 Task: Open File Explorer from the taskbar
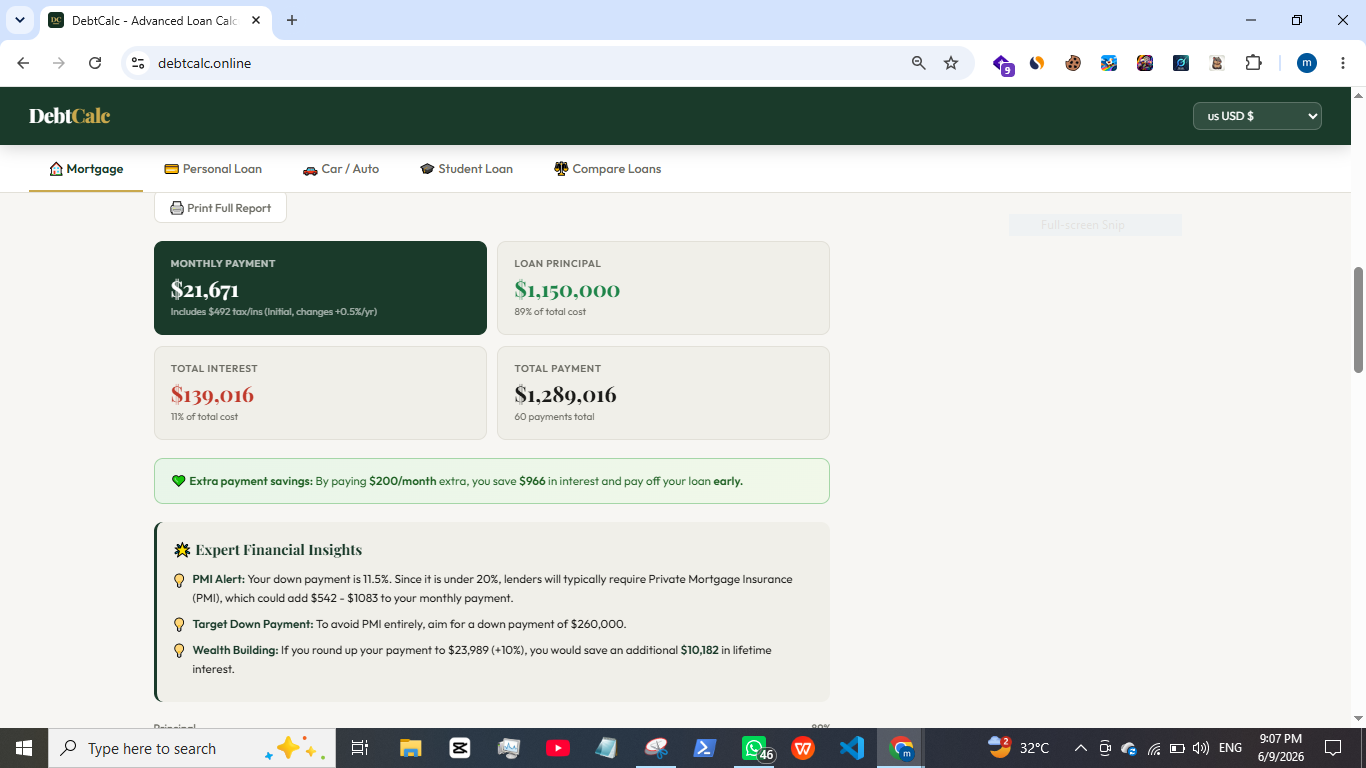pos(411,748)
